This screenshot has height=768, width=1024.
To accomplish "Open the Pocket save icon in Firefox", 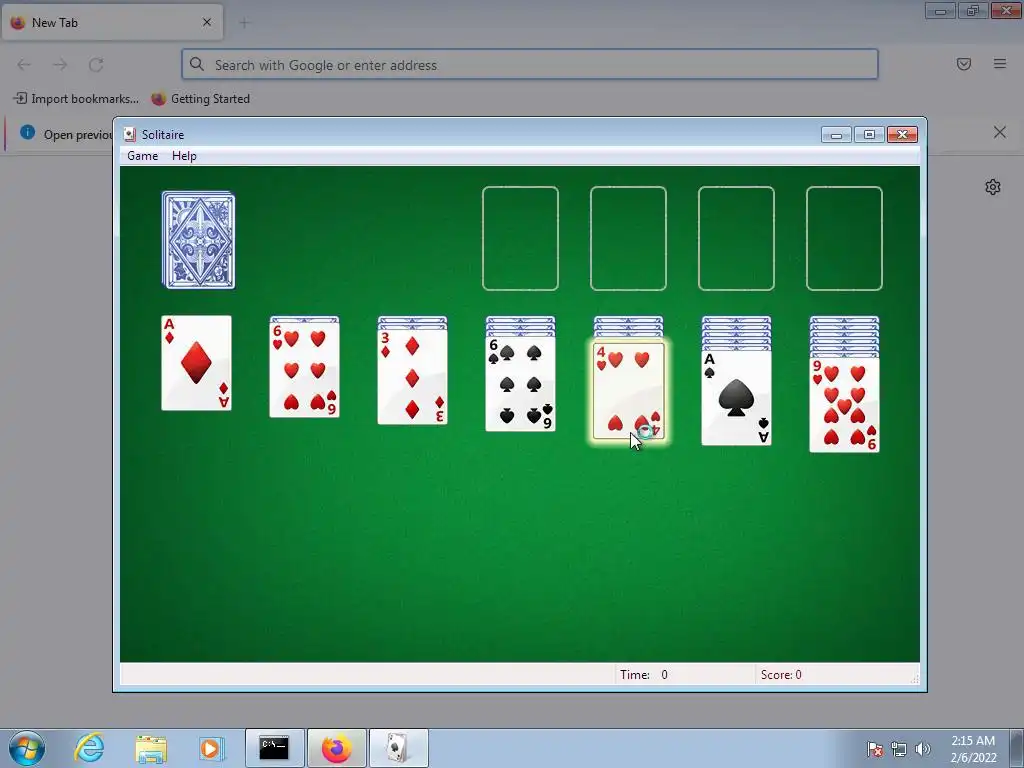I will 964,64.
